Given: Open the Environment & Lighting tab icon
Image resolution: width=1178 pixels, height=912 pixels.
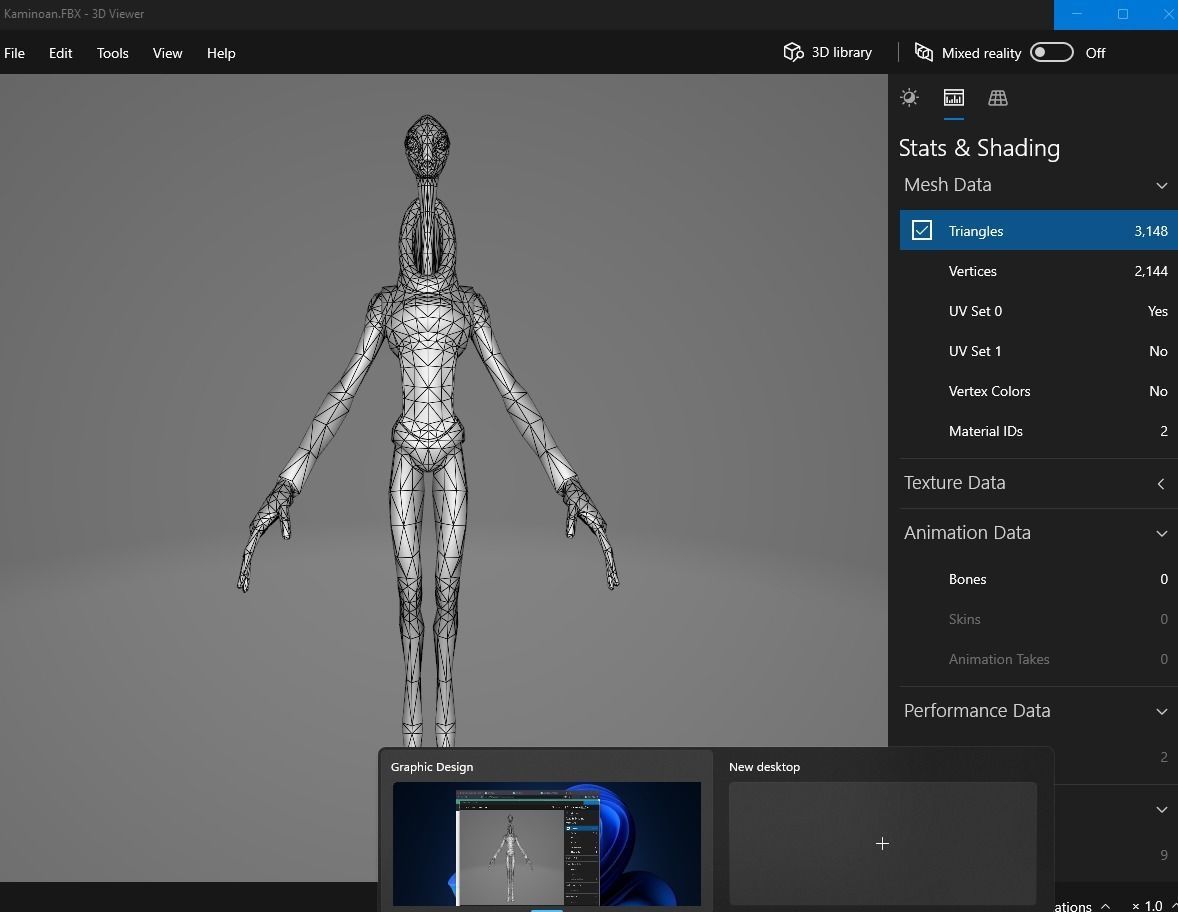Looking at the screenshot, I should (909, 98).
